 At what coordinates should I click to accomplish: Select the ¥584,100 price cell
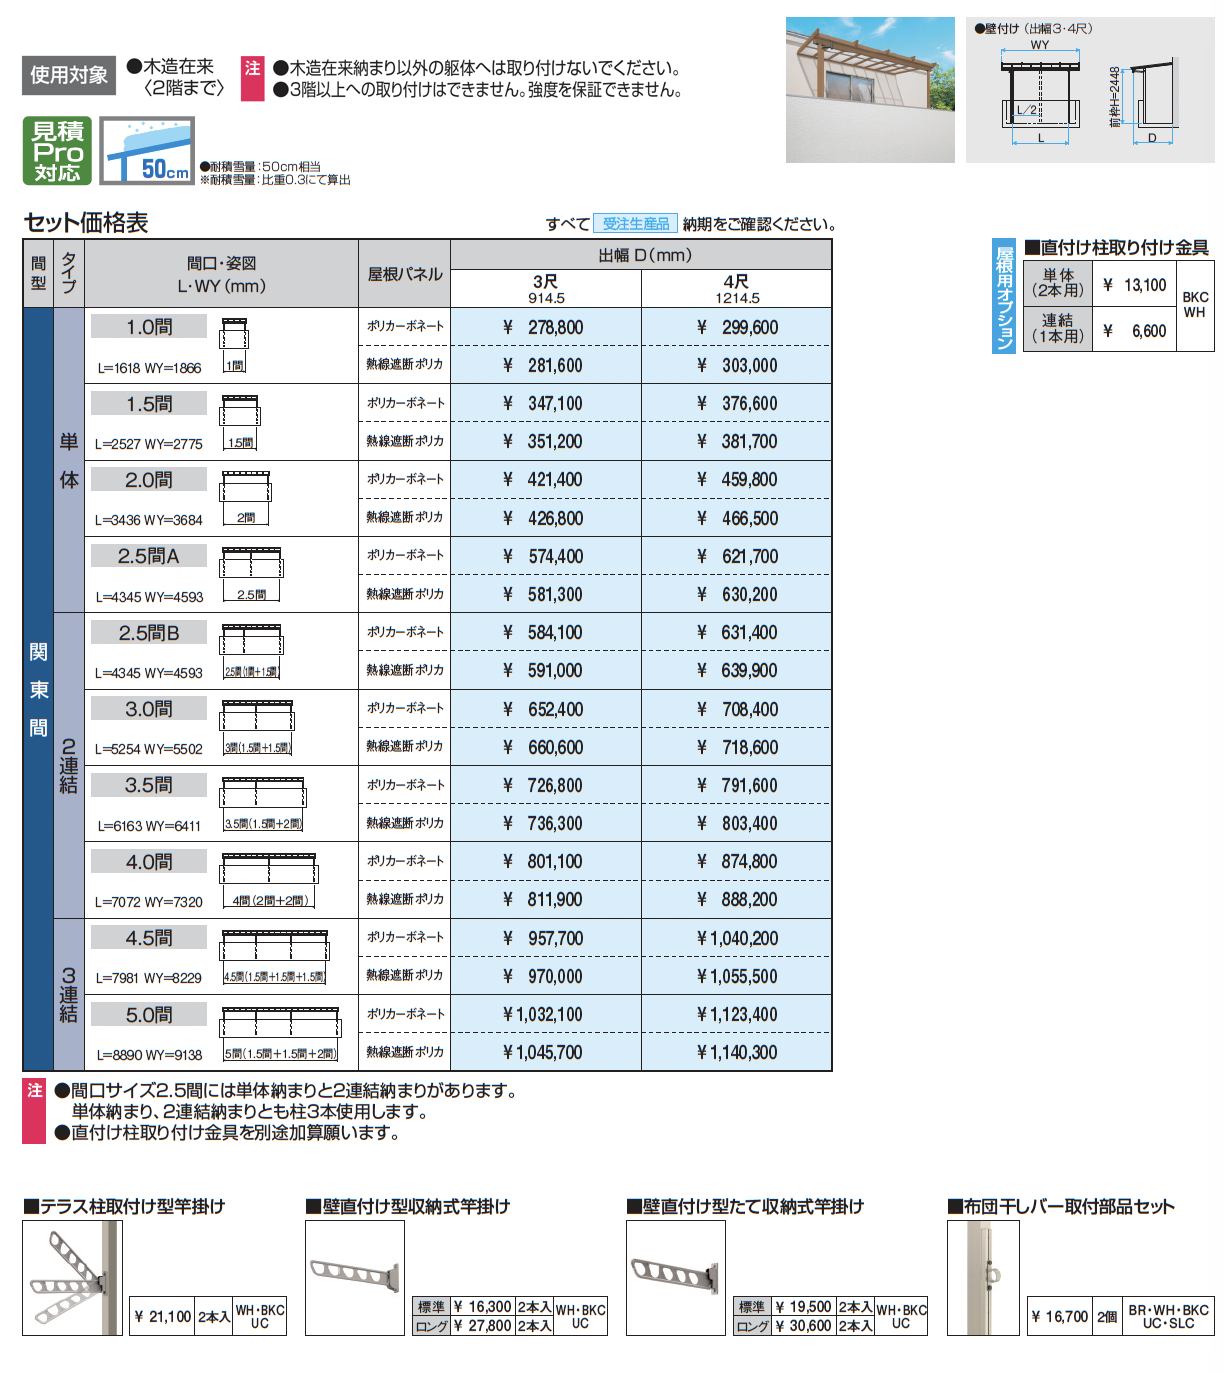546,632
